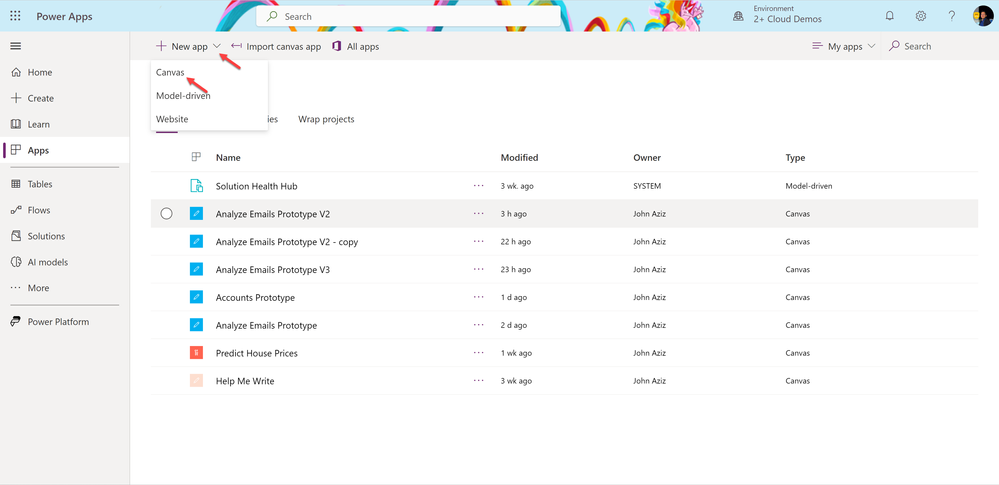Click the Import canvas app arrow icon
Image resolution: width=999 pixels, height=485 pixels.
236,46
